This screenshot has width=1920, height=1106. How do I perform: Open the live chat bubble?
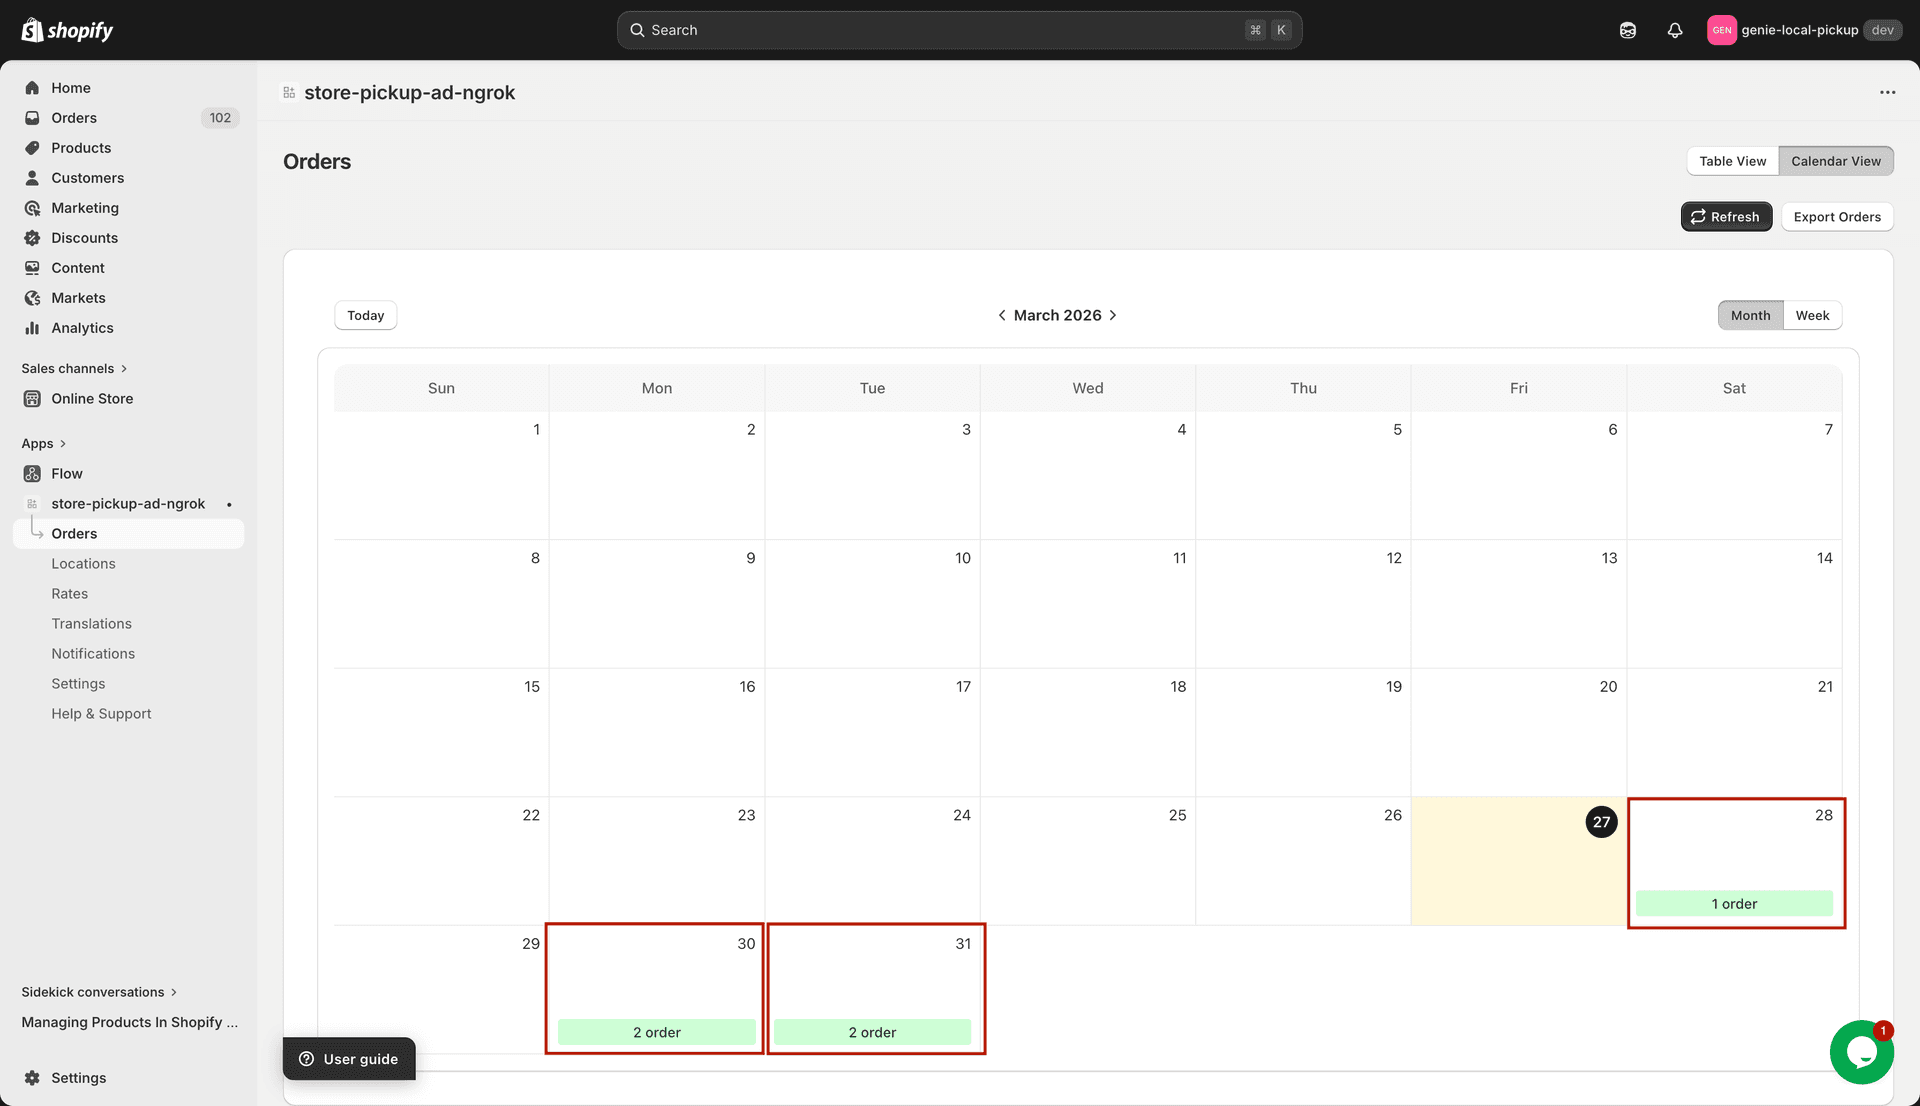coord(1861,1051)
